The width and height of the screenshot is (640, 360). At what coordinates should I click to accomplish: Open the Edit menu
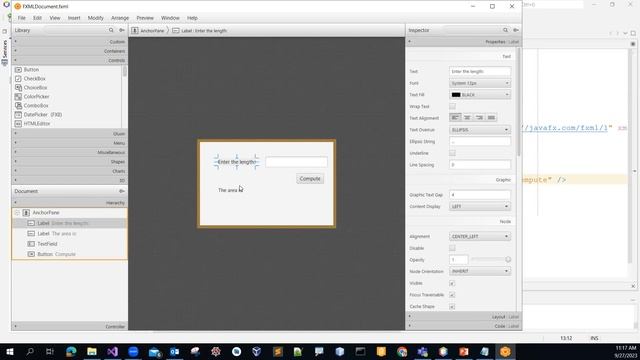click(38, 18)
